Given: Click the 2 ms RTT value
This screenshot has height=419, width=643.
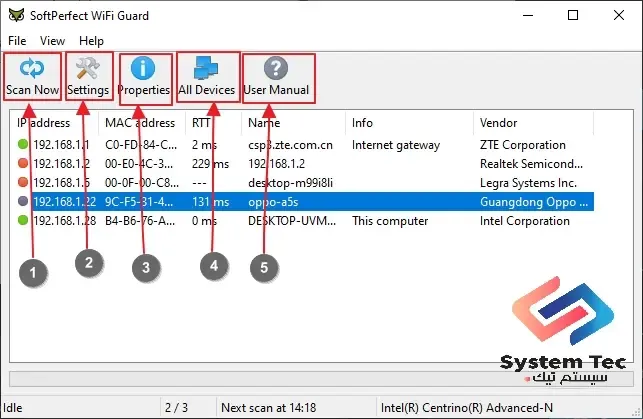Looking at the screenshot, I should click(204, 145).
